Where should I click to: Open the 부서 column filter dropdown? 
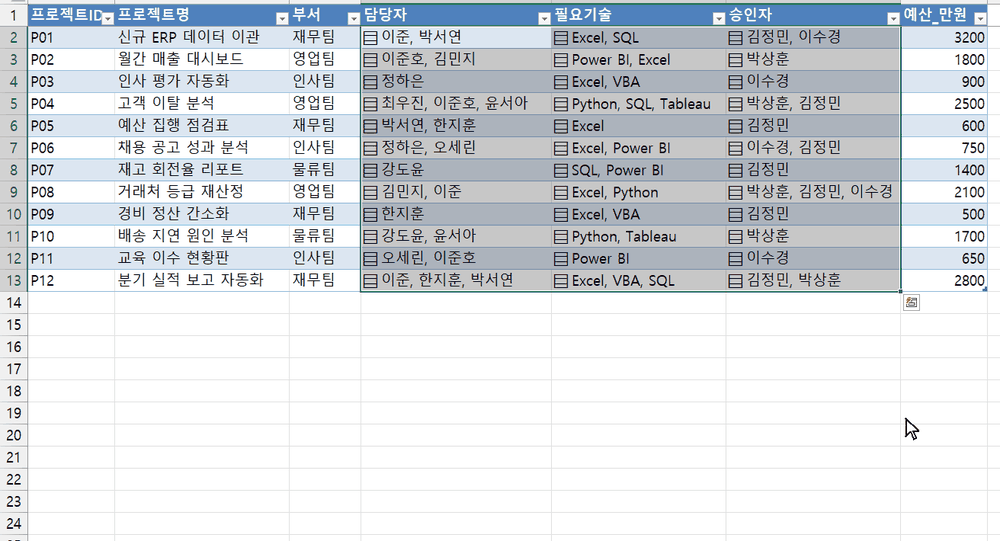pyautogui.click(x=353, y=19)
